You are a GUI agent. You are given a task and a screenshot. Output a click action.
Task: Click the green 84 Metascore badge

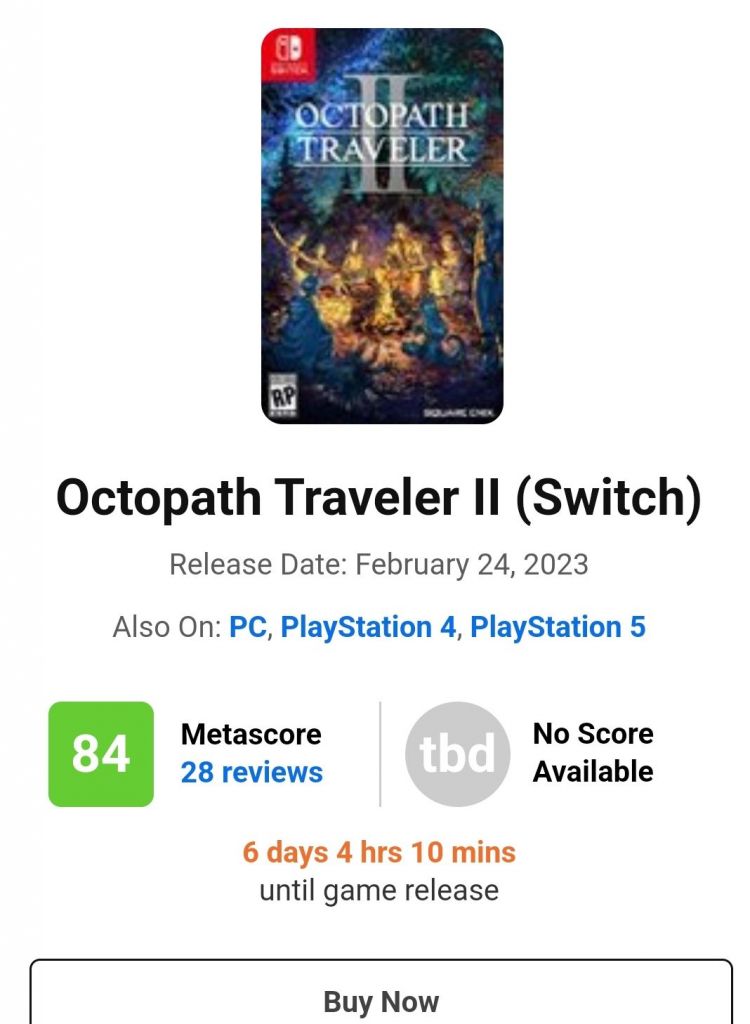(x=101, y=754)
